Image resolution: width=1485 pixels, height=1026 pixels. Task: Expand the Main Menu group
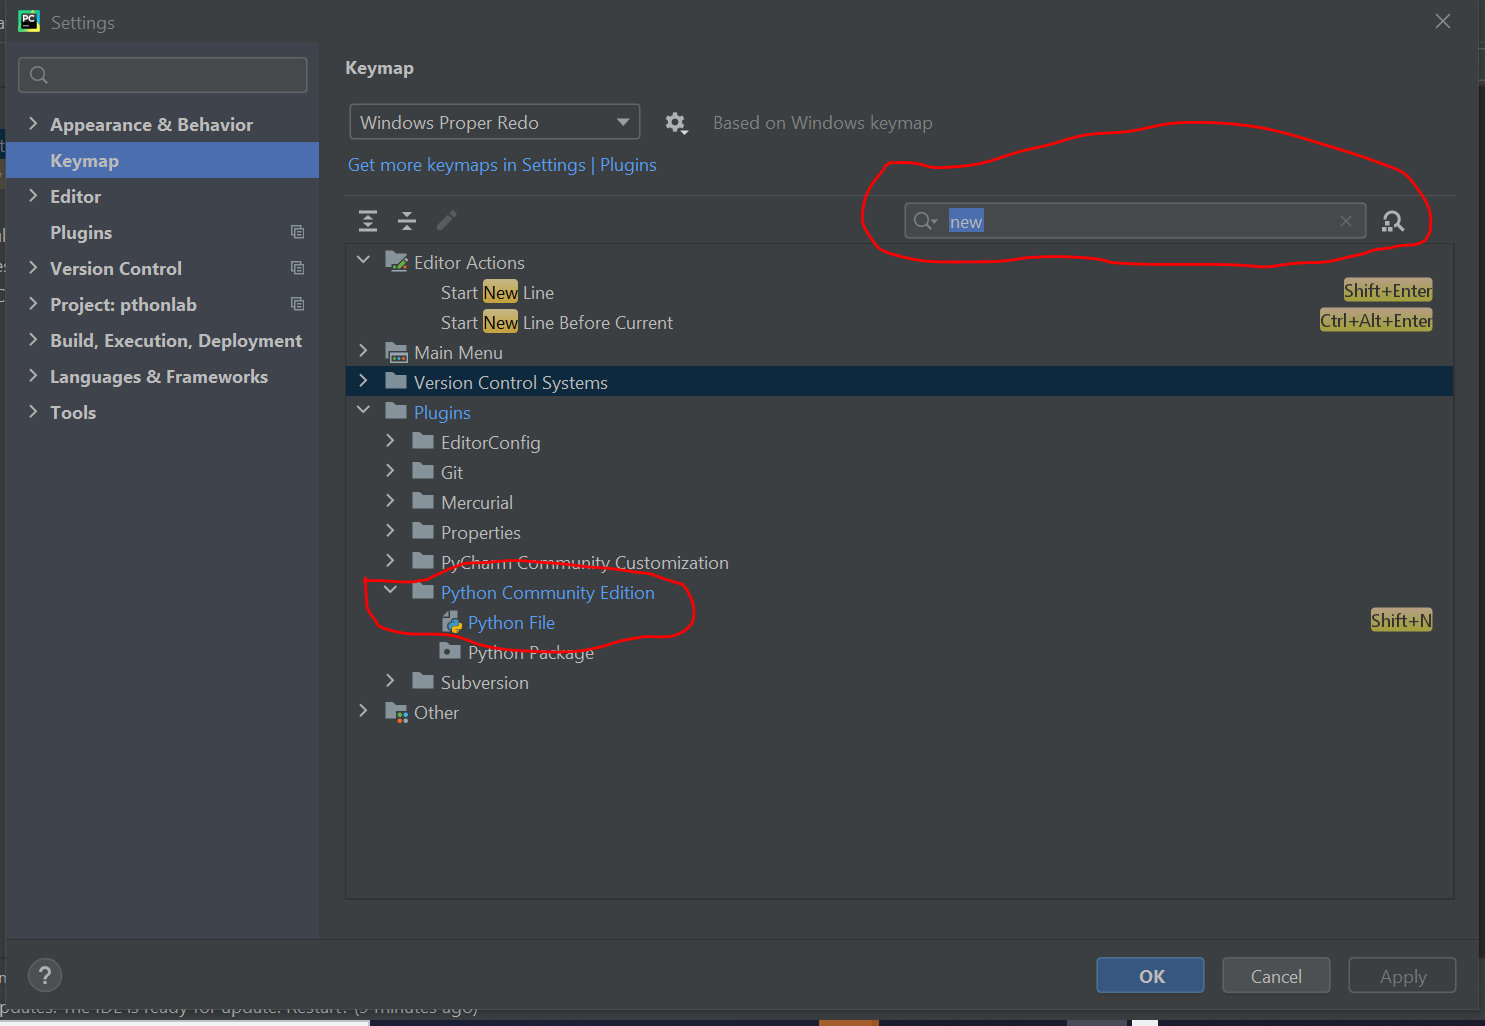click(364, 351)
